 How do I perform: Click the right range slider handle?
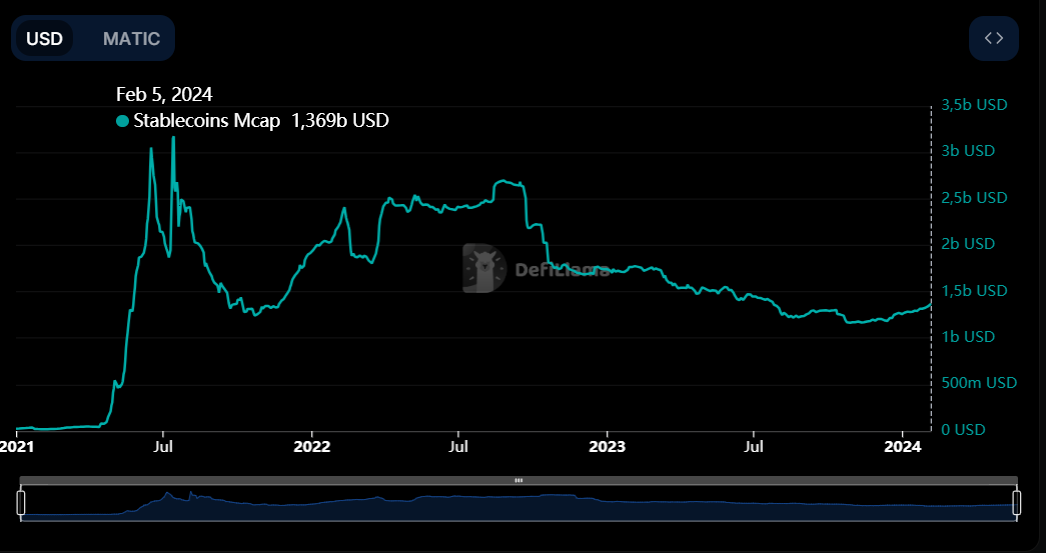click(x=1017, y=502)
